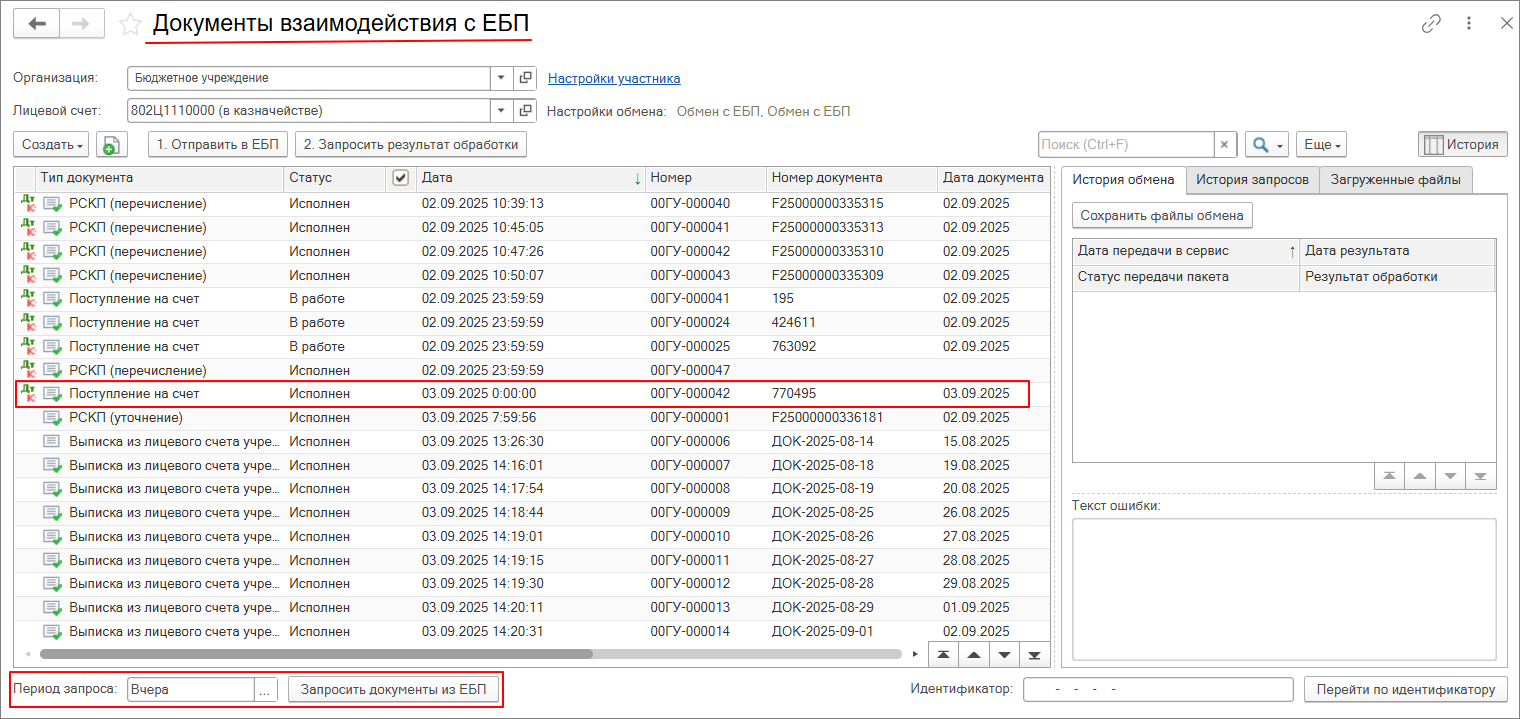Toggle the checkbox column header

click(x=400, y=178)
